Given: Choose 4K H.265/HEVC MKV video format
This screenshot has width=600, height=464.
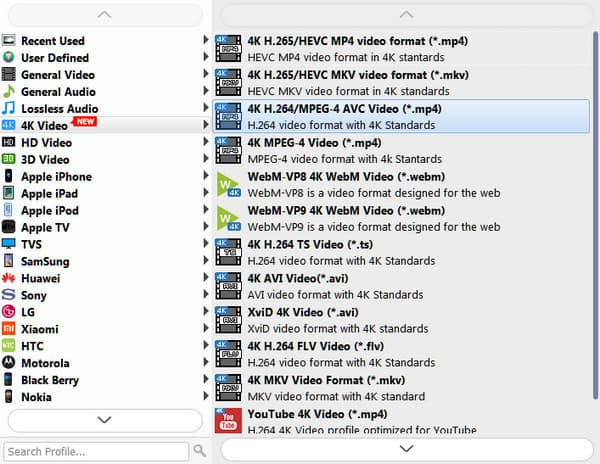Looking at the screenshot, I should click(x=401, y=83).
